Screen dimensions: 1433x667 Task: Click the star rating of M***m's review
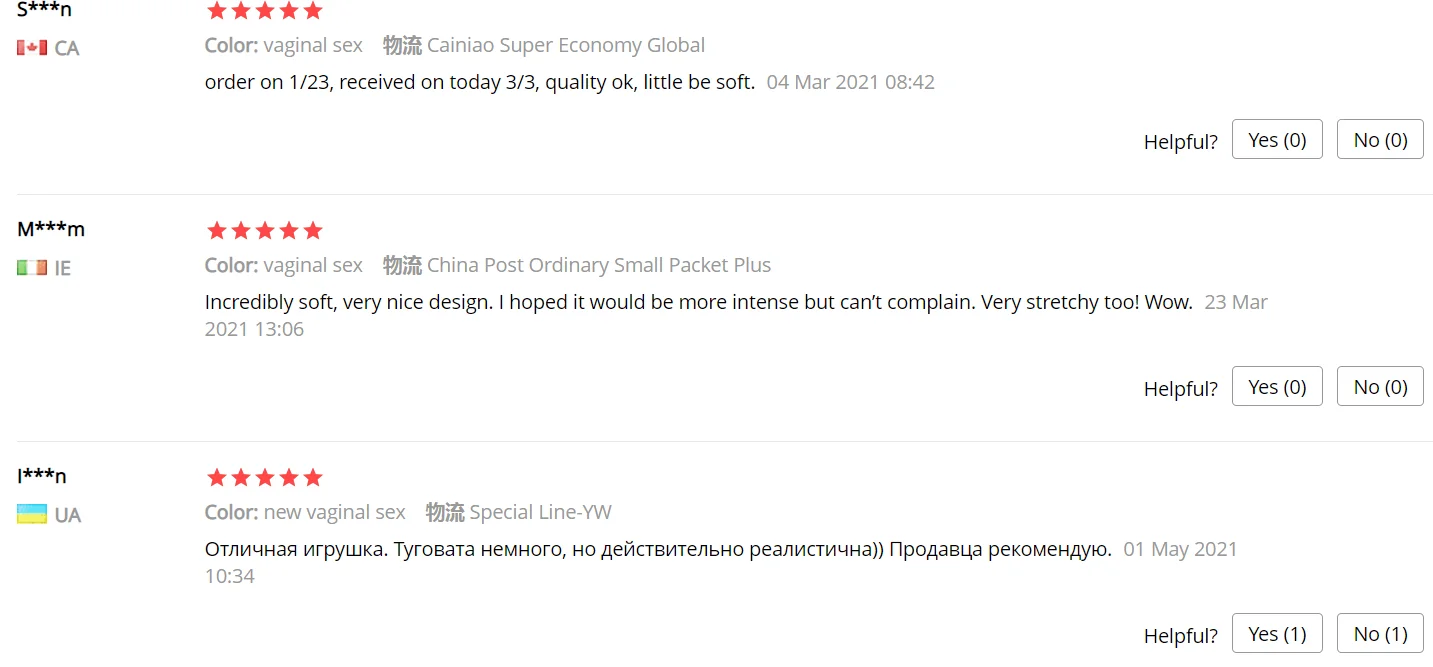(264, 231)
